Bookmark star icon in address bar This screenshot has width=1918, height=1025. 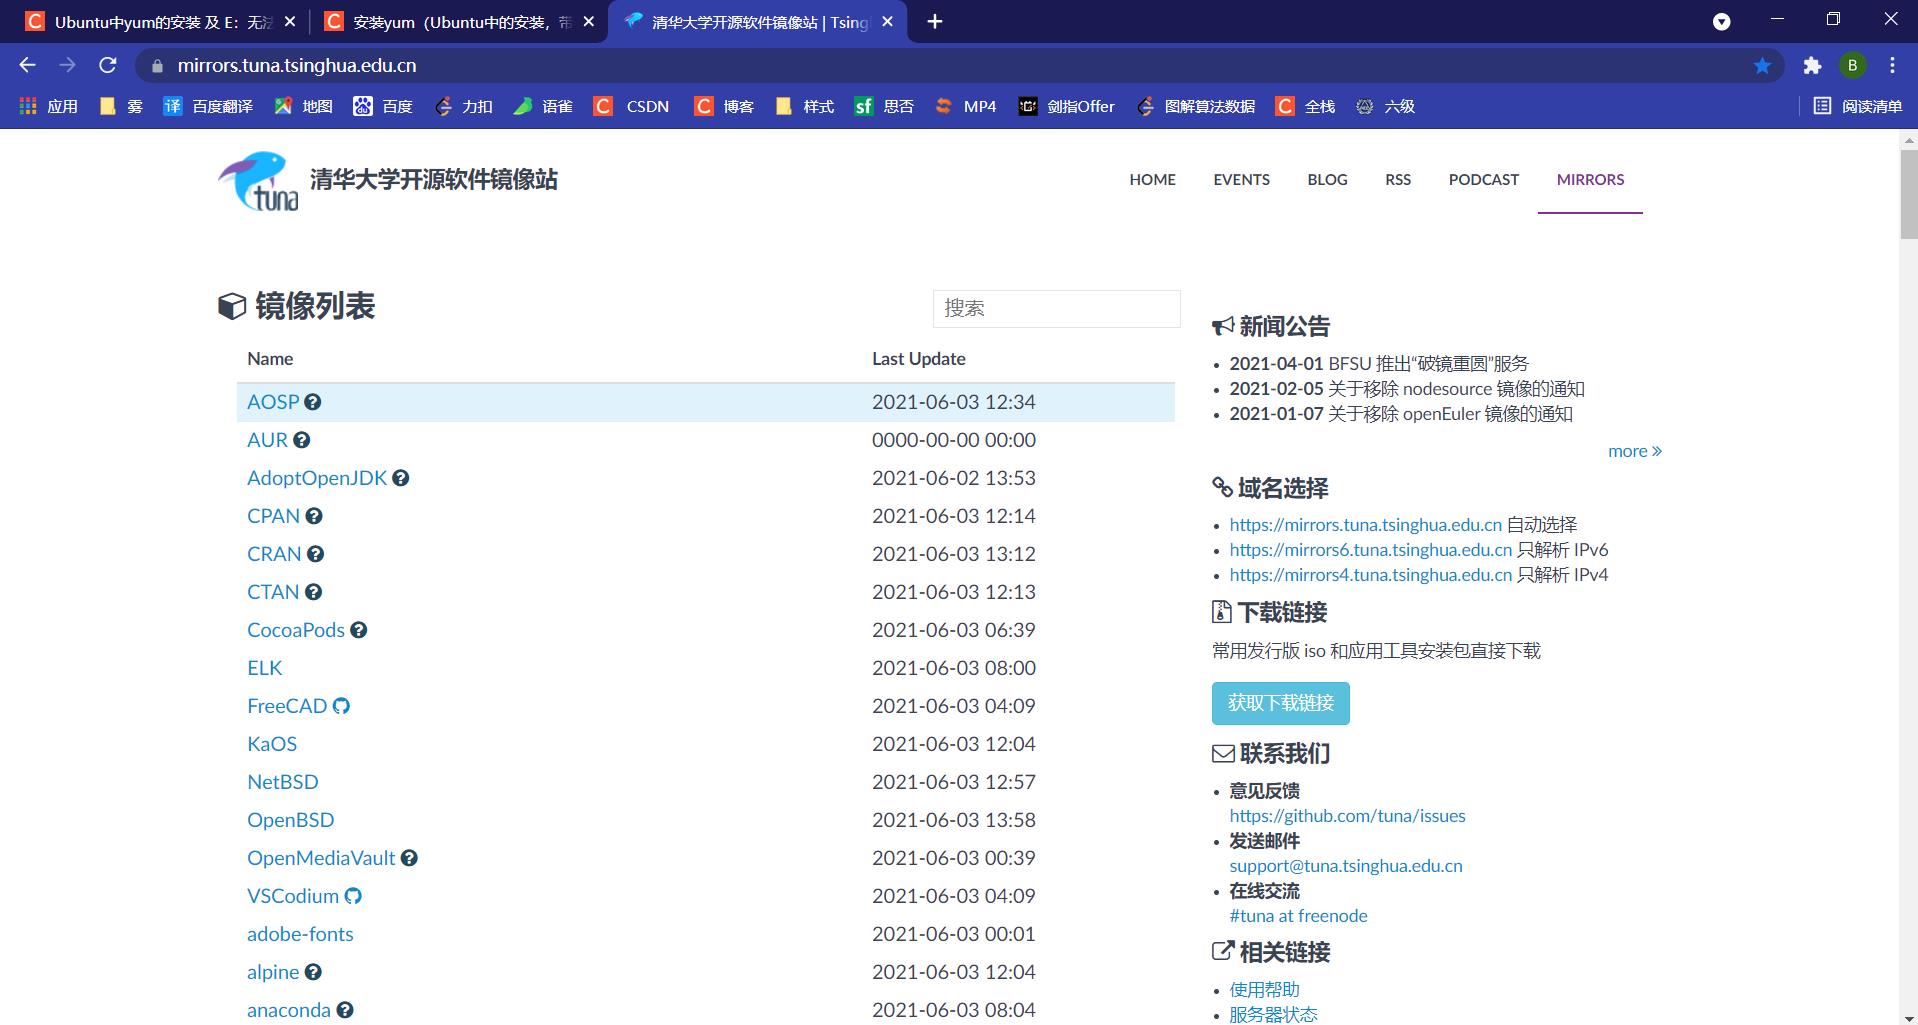pos(1762,65)
